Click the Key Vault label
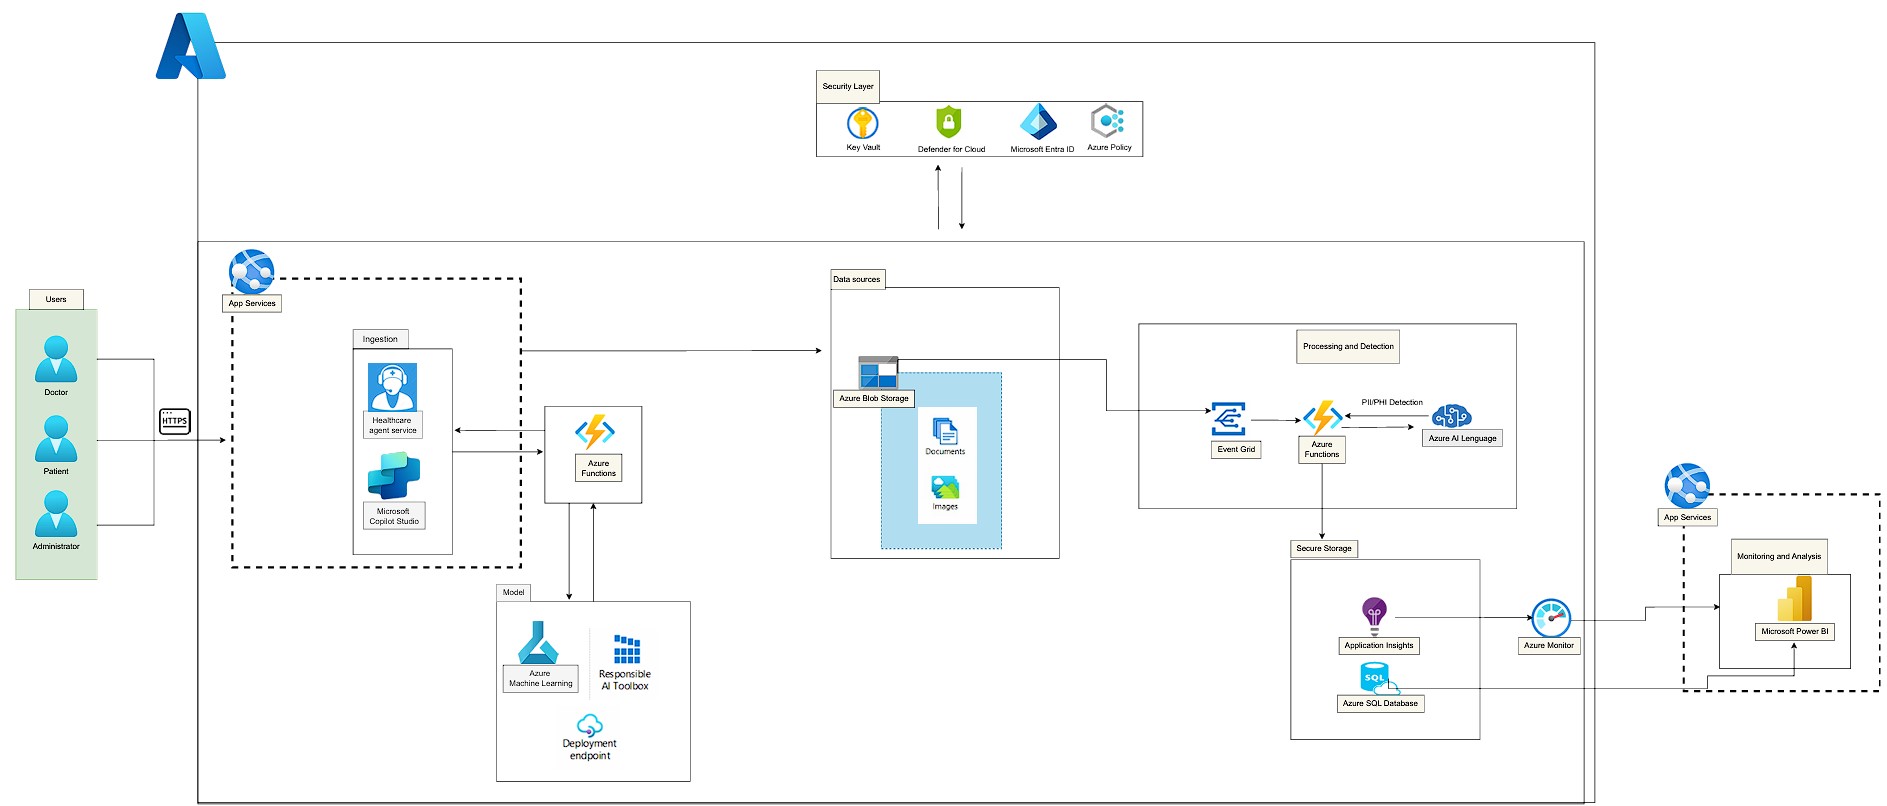1887x806 pixels. click(x=863, y=147)
